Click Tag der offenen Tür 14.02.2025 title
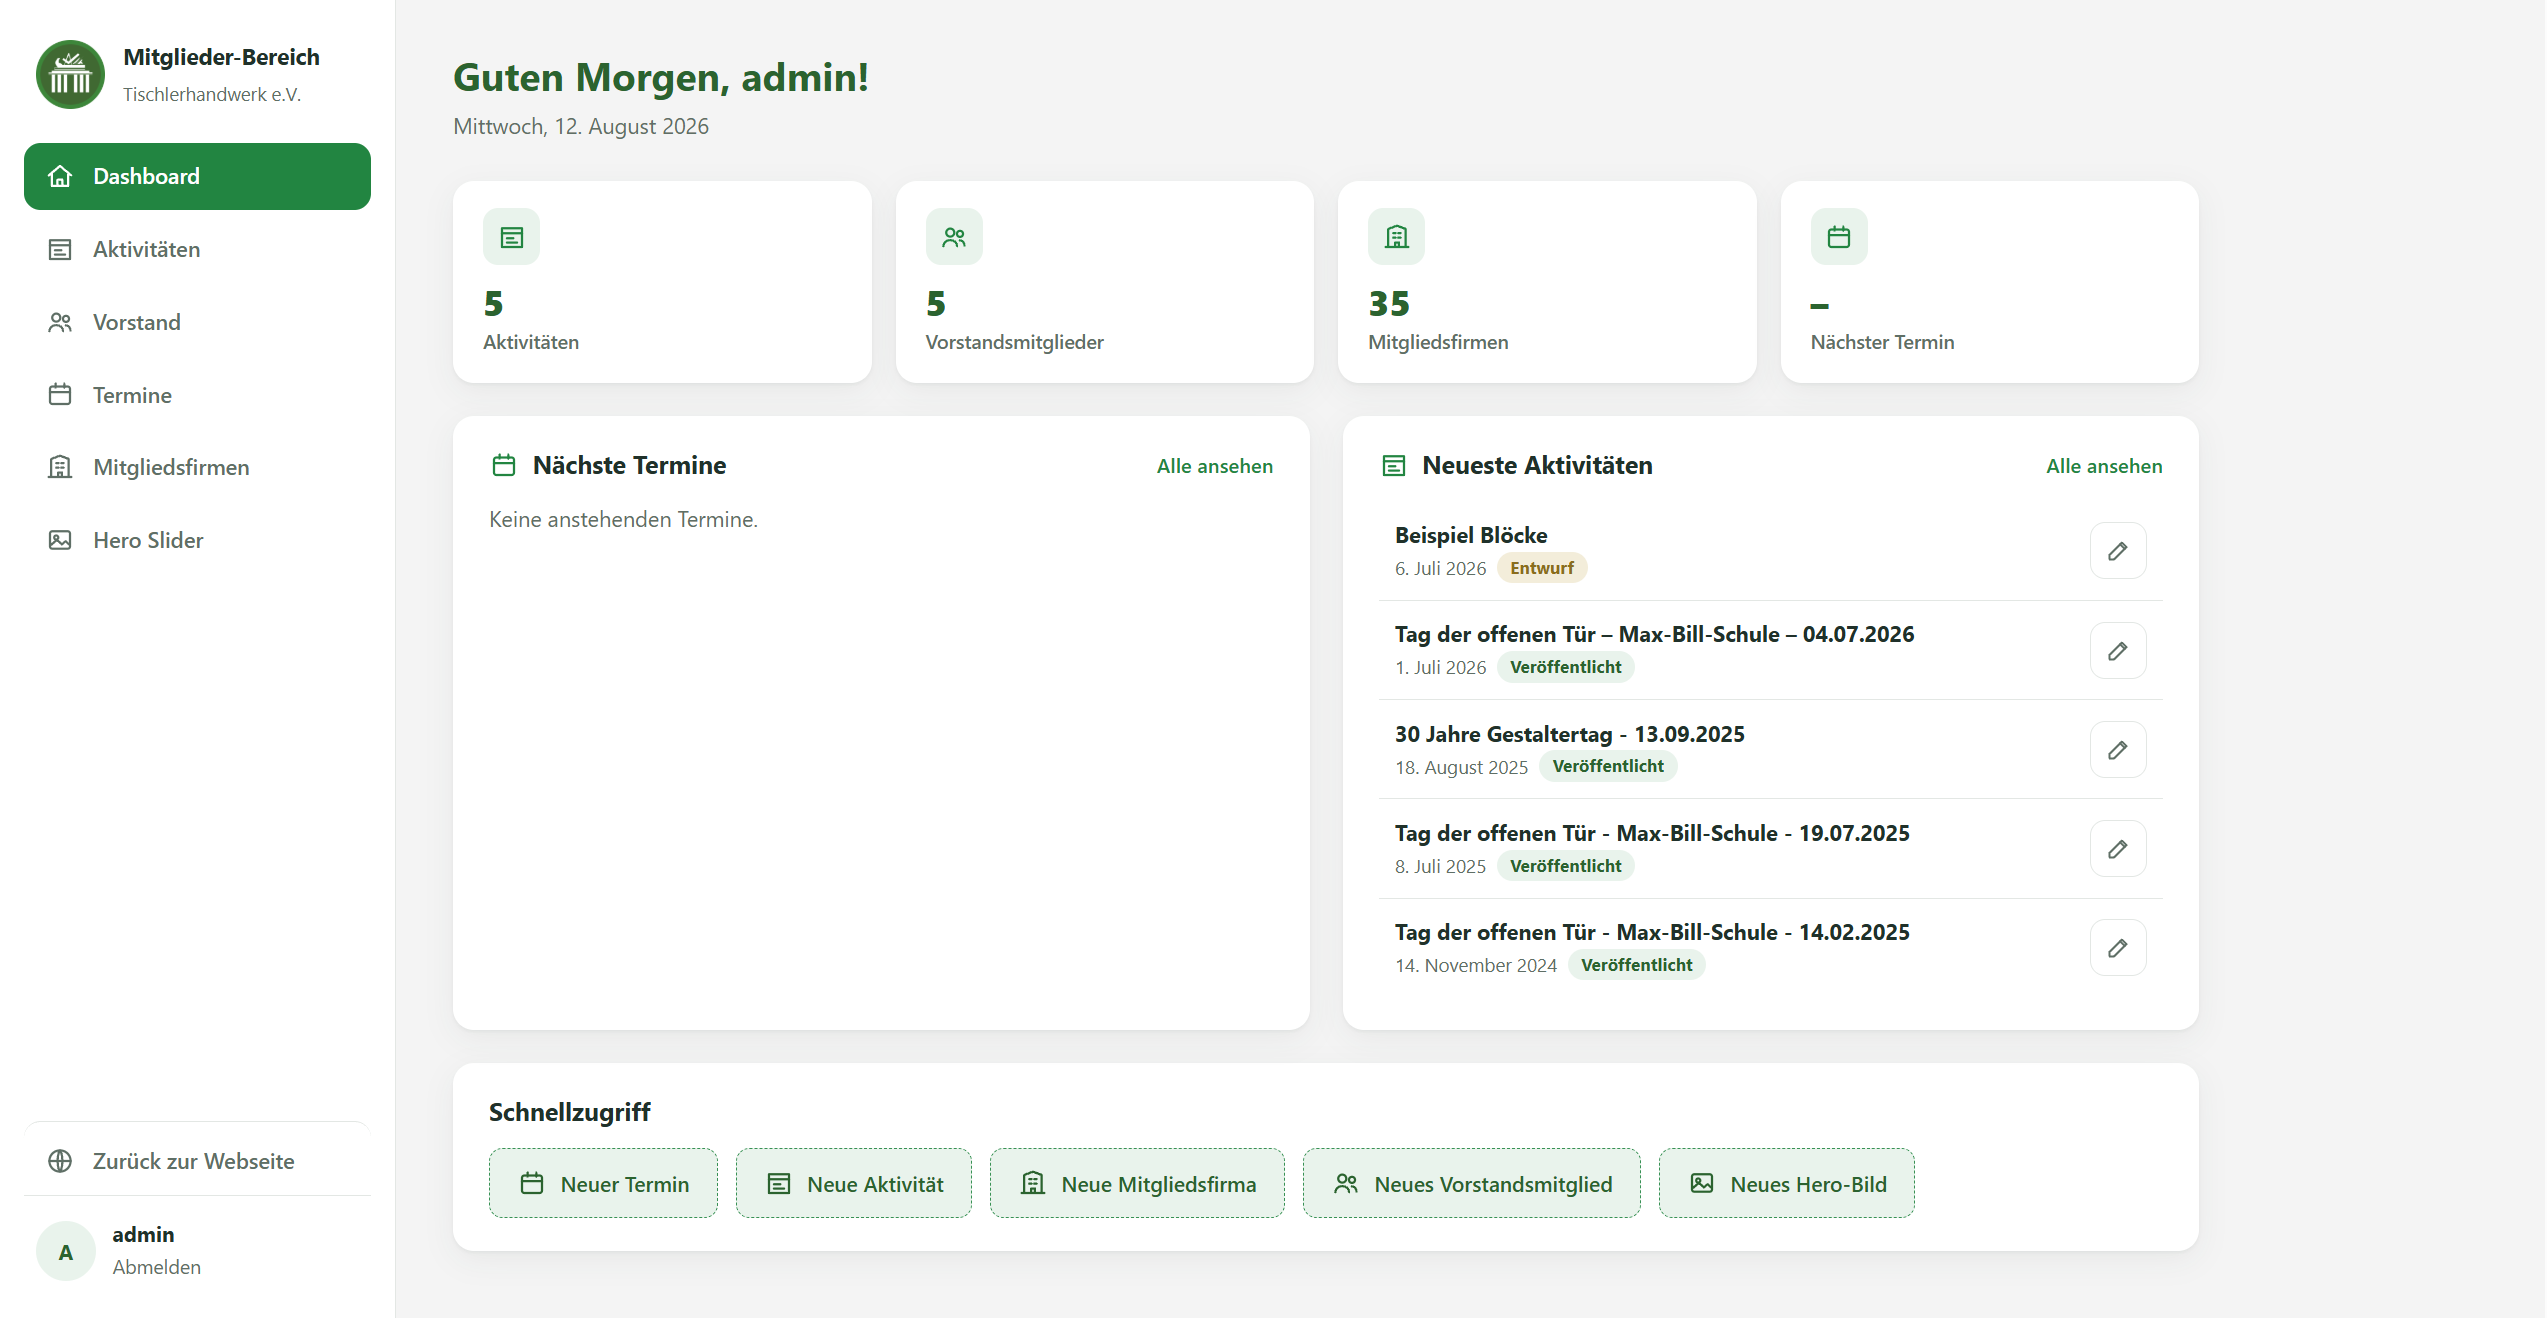Image resolution: width=2547 pixels, height=1318 pixels. tap(1652, 932)
